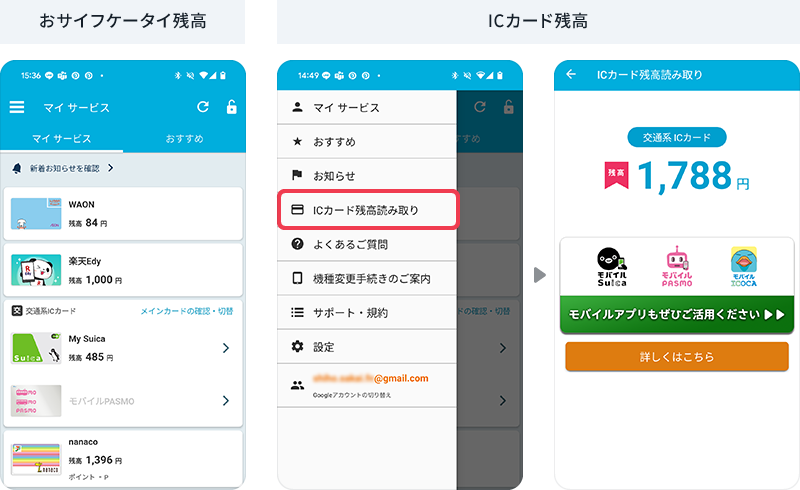Screen dimensions: 800x490
Task: Tap the モバイル Suica penguin logo
Action: [x=612, y=266]
